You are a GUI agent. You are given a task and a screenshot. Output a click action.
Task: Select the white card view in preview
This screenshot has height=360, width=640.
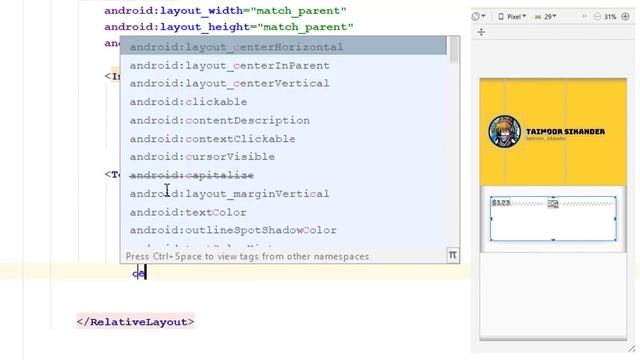tap(553, 219)
